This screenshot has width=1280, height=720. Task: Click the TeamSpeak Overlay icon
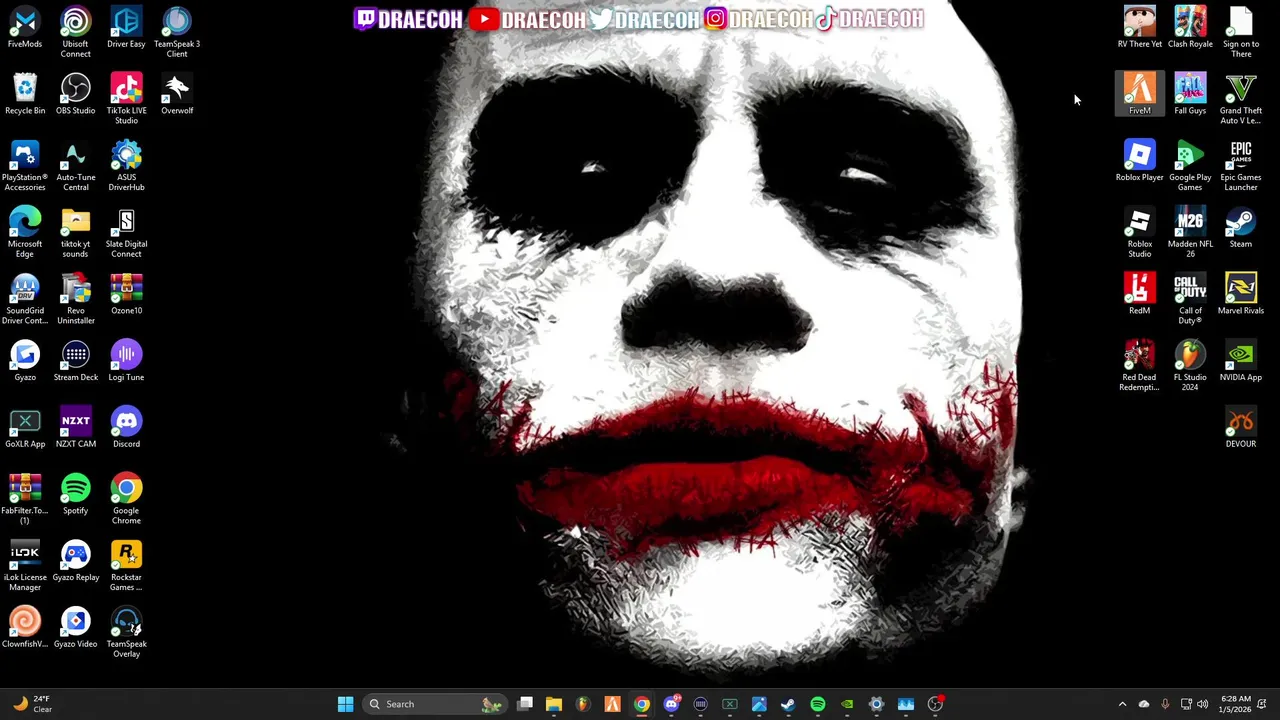(x=126, y=632)
